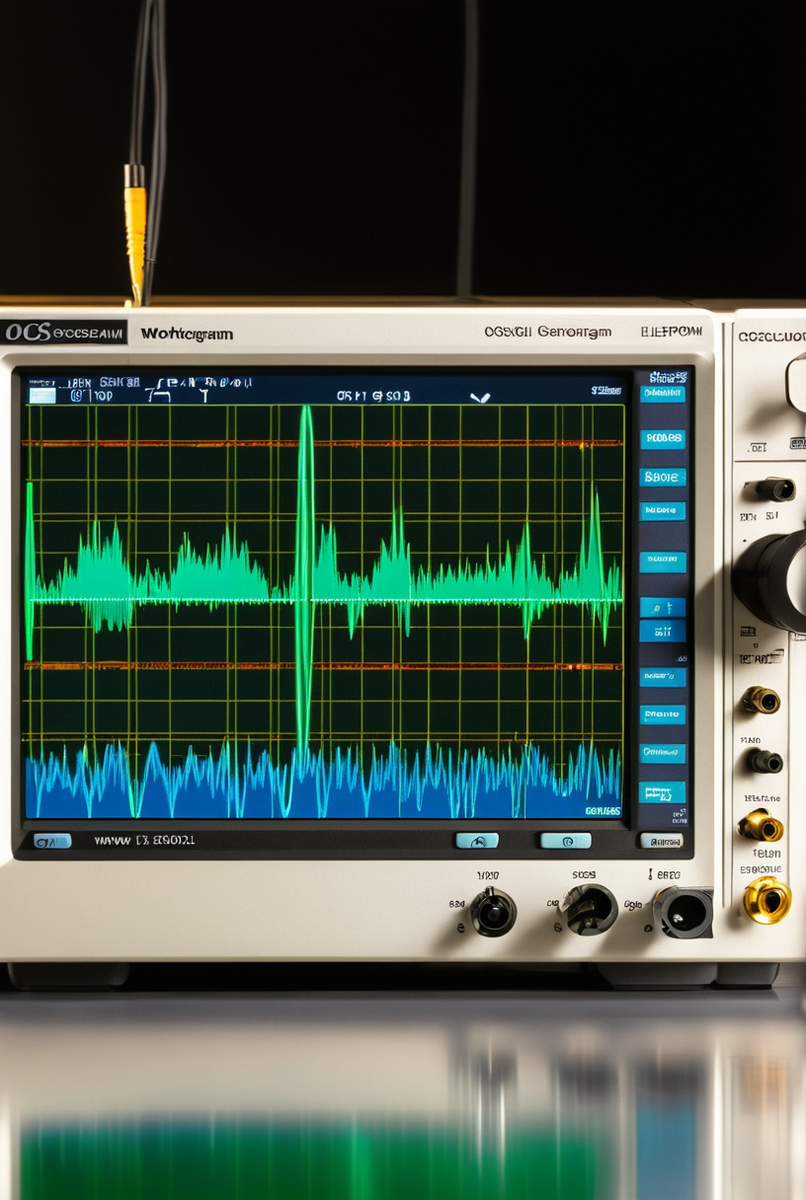Touch the upper gold connector on the right panel
Screen dimensions: 806x1200
click(761, 700)
